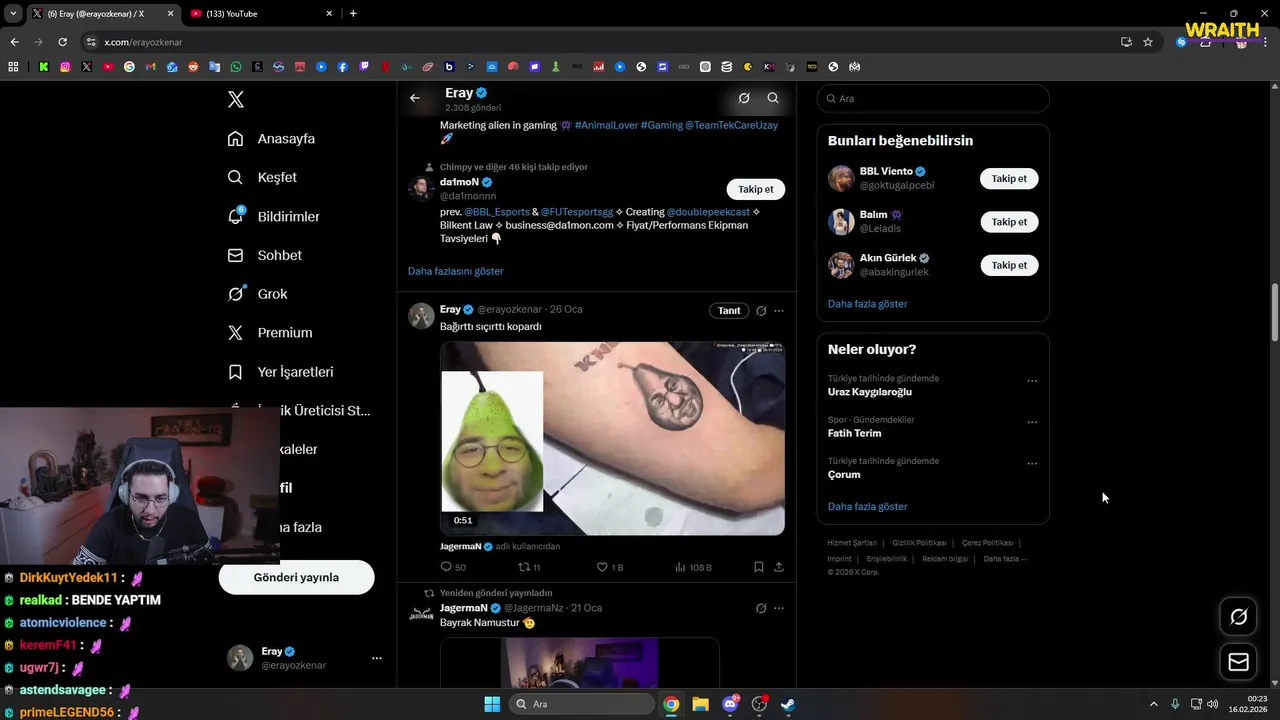Open Anasayfa home page
1280x720 pixels.
coord(271,139)
